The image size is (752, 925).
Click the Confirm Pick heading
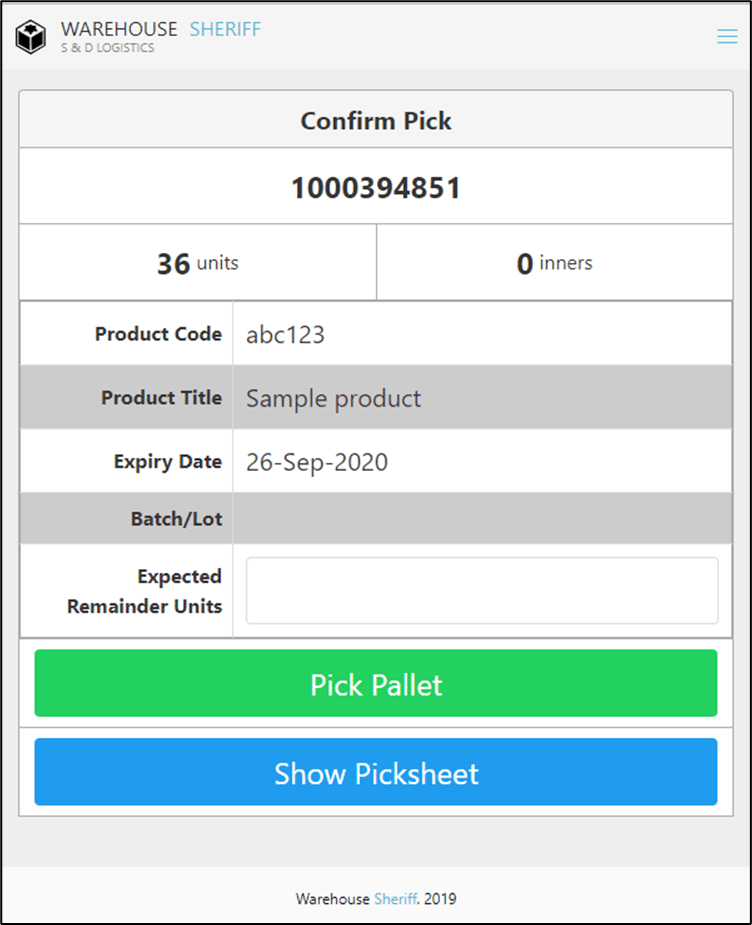(376, 121)
